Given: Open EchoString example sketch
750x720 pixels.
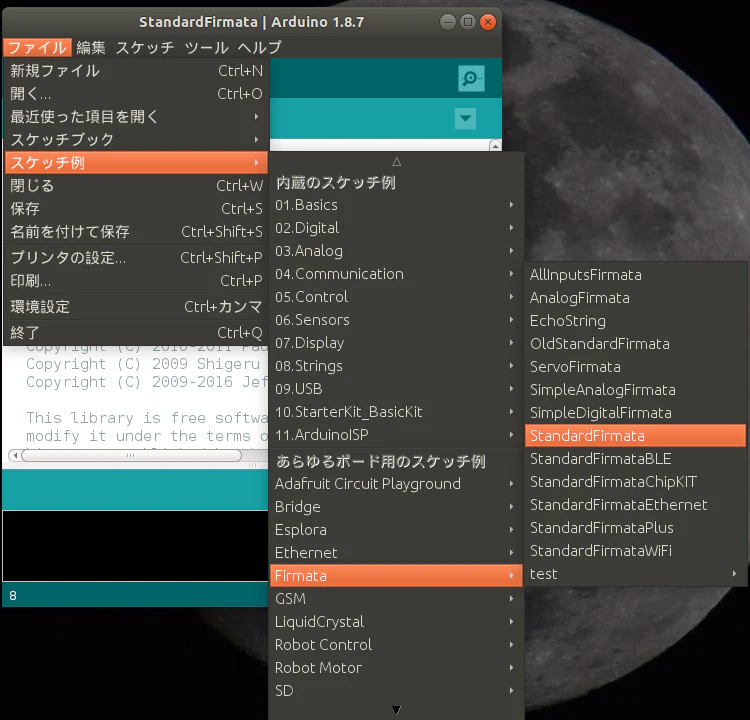Looking at the screenshot, I should coord(635,321).
